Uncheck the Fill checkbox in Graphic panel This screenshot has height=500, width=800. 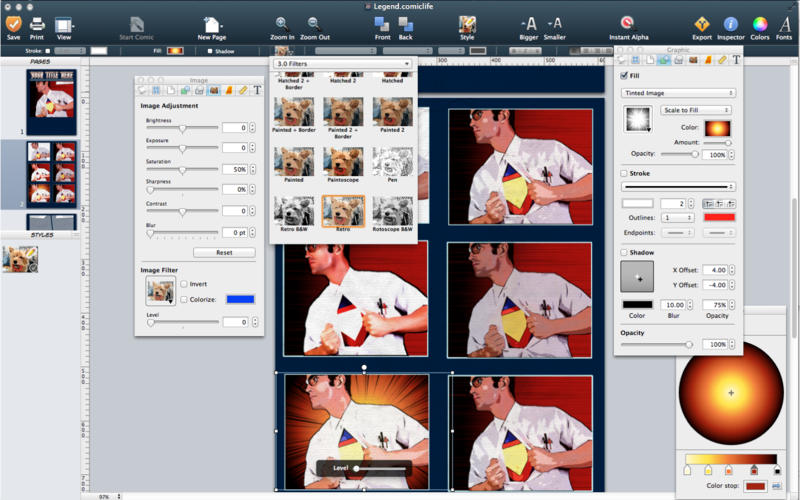625,76
